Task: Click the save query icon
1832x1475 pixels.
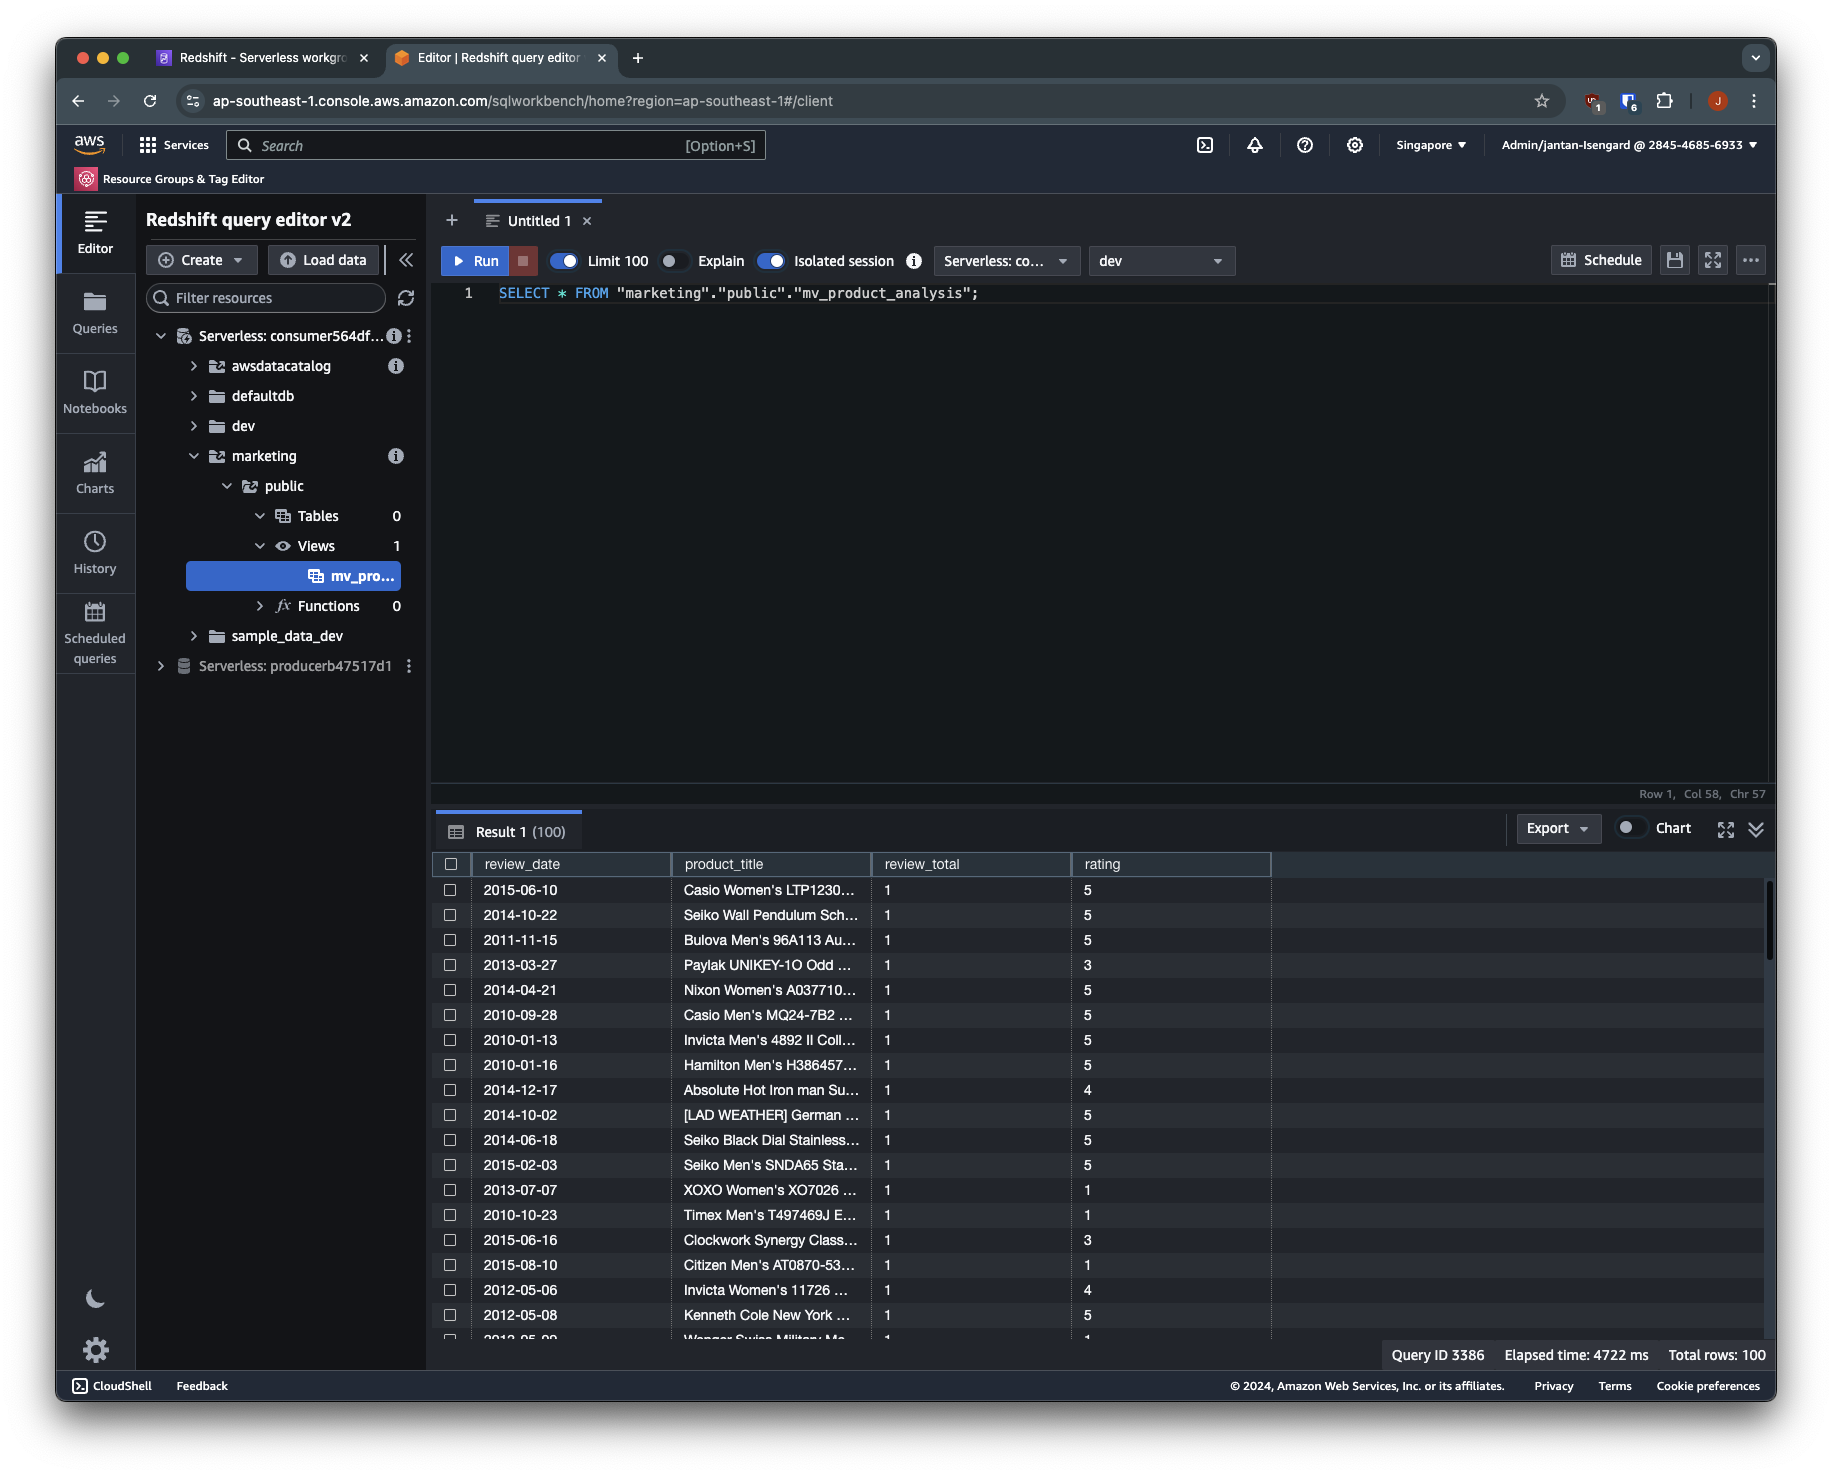Action: click(1675, 260)
